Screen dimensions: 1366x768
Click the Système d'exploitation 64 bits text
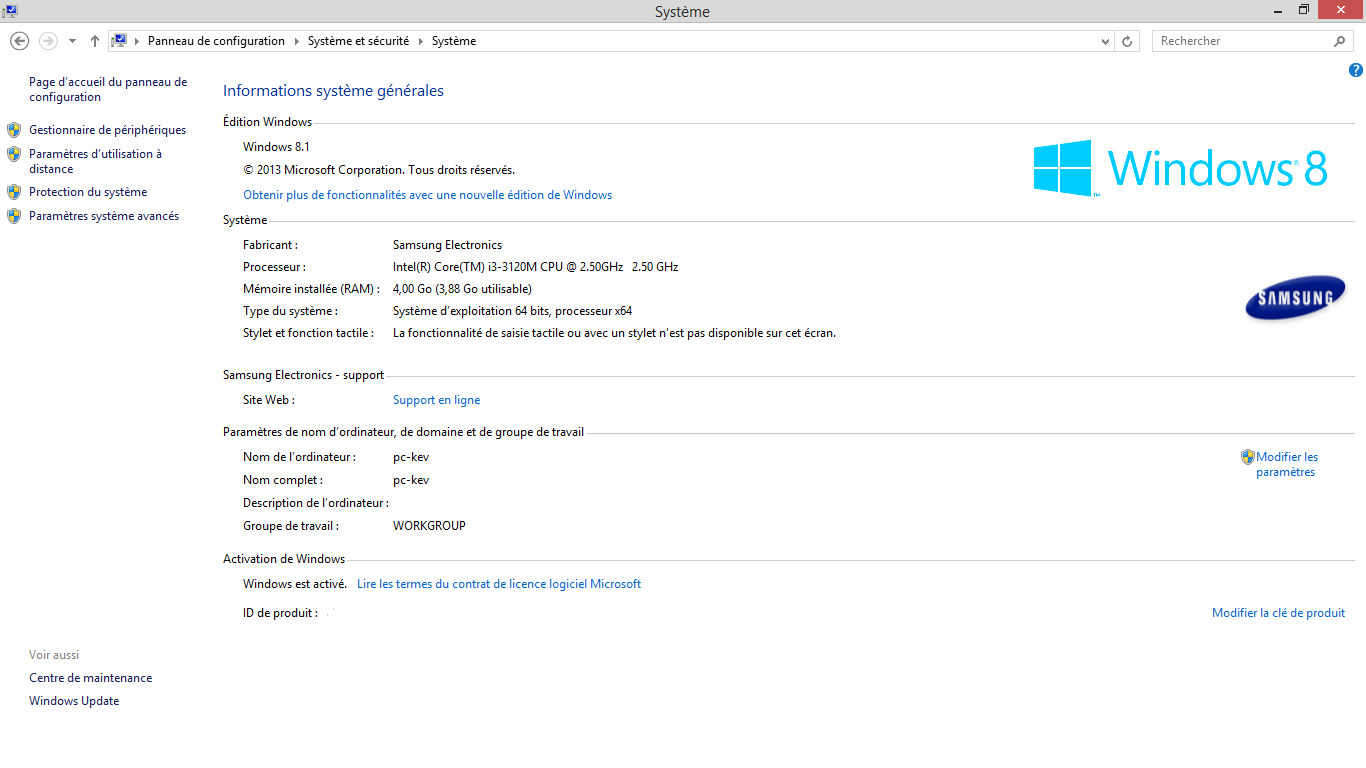tap(512, 311)
